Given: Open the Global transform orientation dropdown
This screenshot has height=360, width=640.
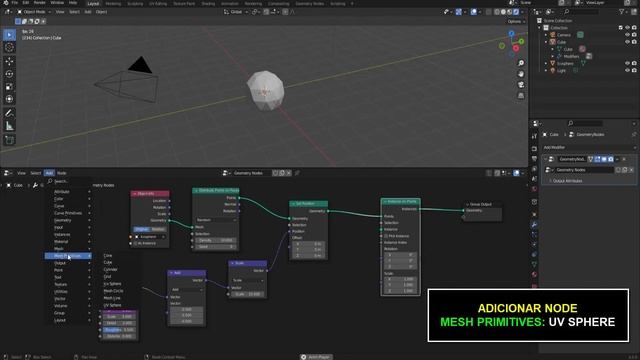Looking at the screenshot, I should coord(236,12).
